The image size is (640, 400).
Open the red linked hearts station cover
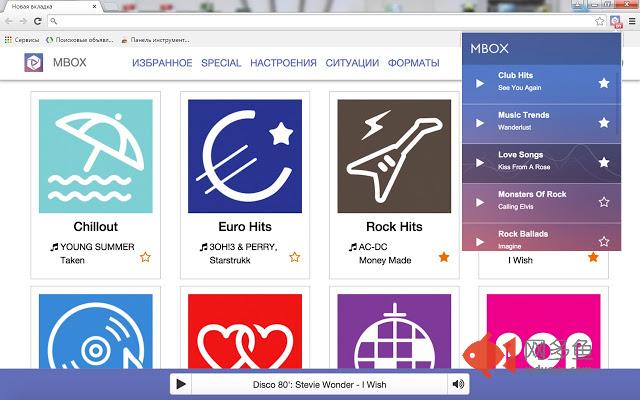(245, 331)
